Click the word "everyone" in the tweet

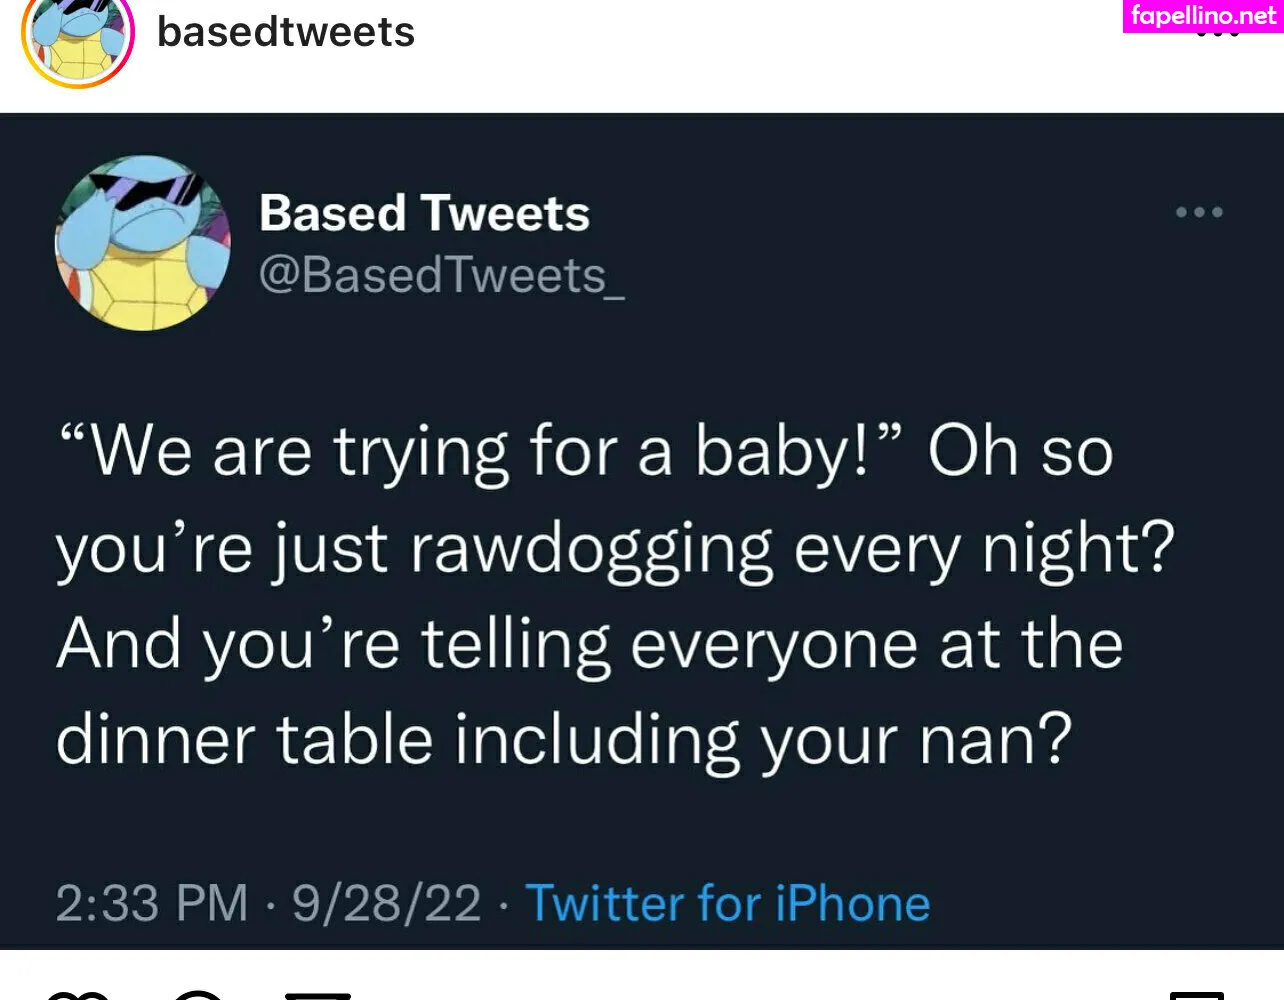[x=773, y=643]
